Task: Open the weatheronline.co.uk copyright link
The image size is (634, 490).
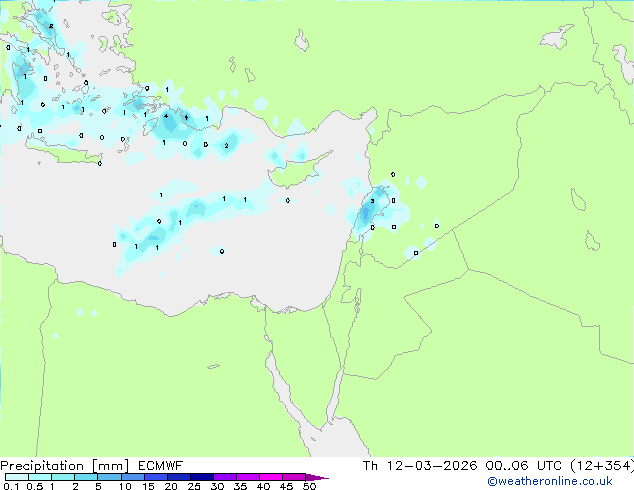Action: click(550, 481)
